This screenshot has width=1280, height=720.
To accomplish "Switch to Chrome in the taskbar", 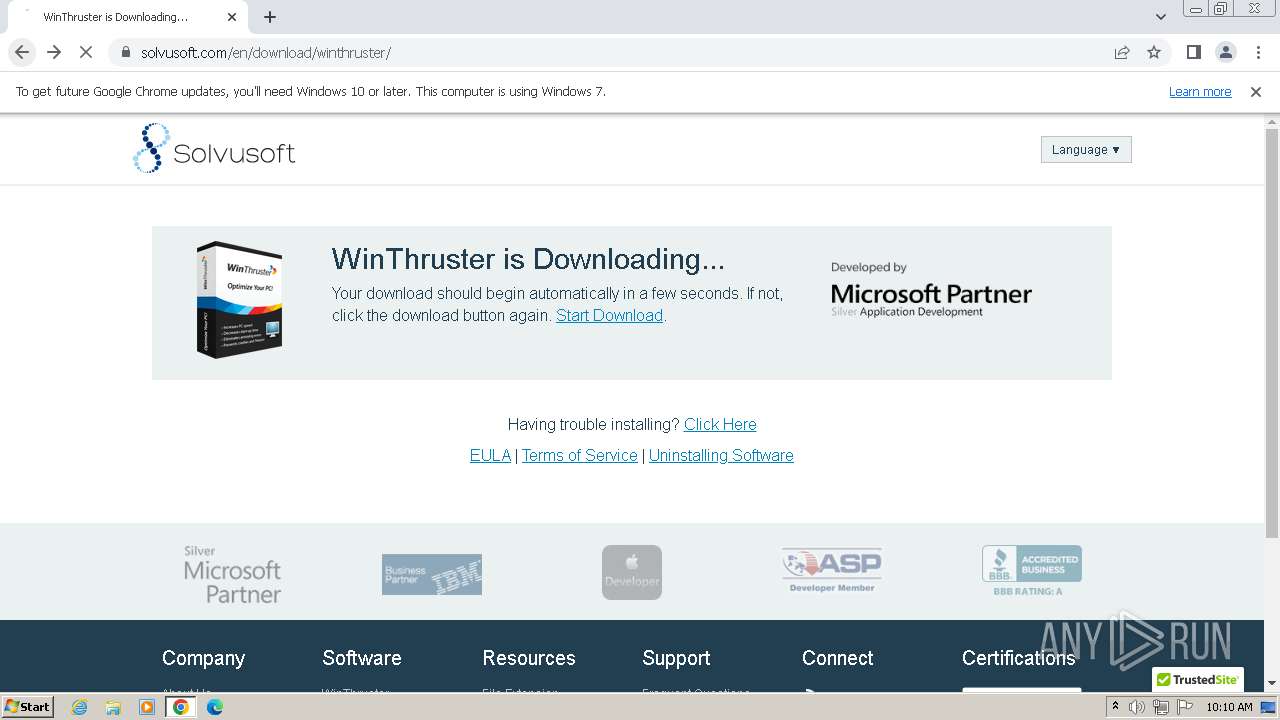I will coord(181,707).
